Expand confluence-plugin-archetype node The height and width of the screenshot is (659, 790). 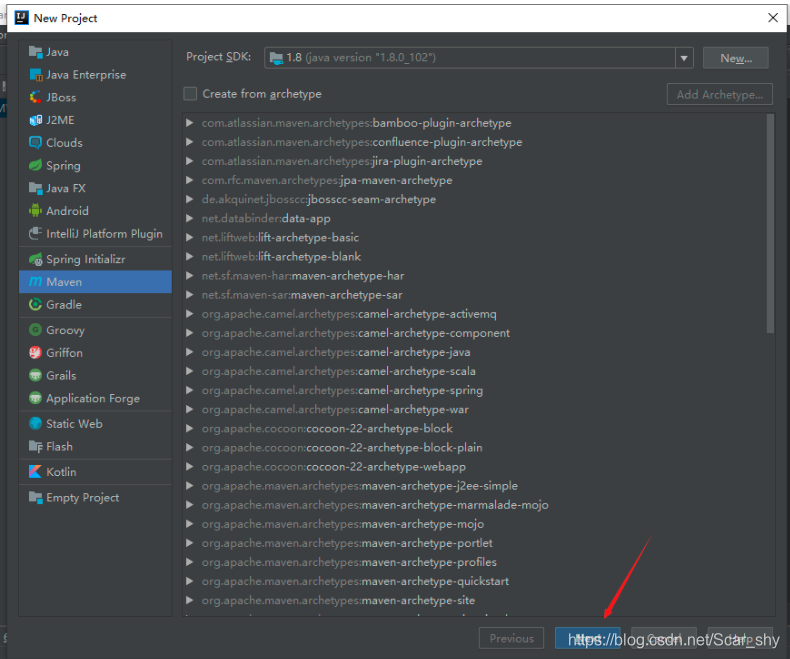point(189,142)
